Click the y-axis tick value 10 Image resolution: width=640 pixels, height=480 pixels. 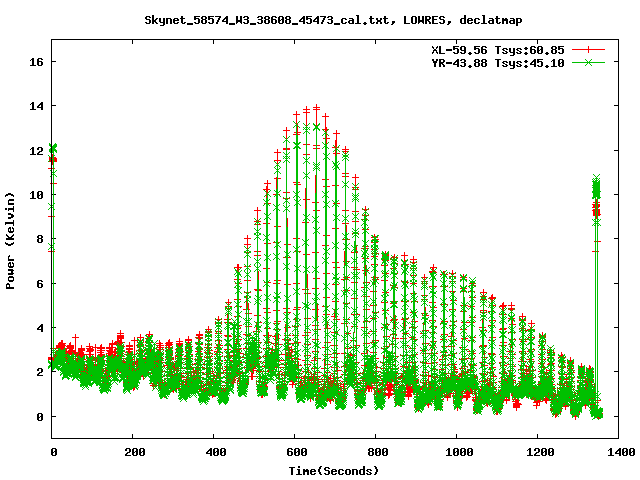(x=36, y=195)
